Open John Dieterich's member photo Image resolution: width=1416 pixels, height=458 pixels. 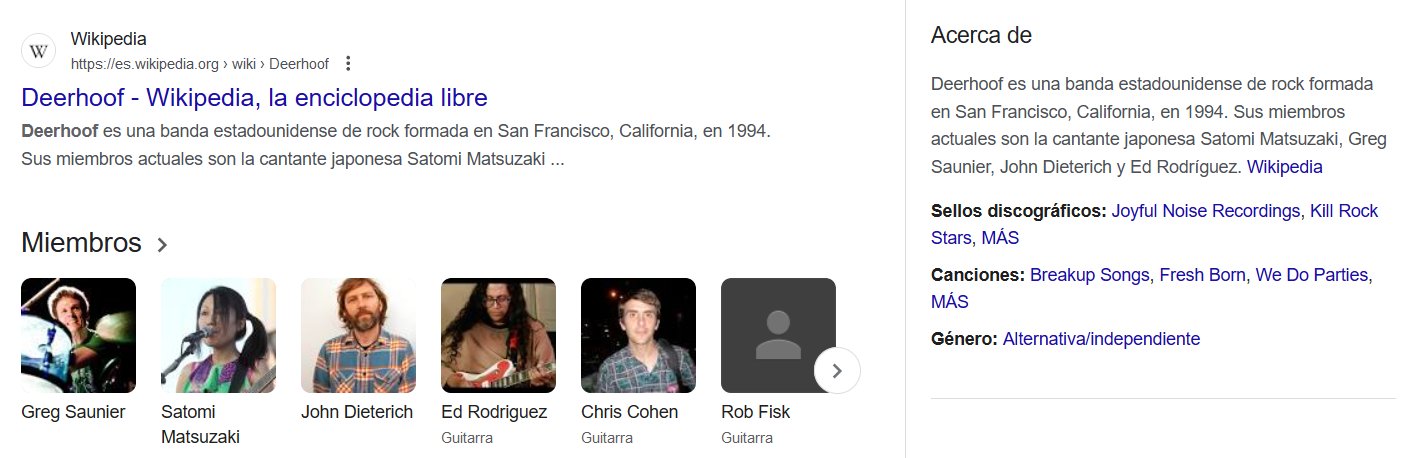point(358,335)
